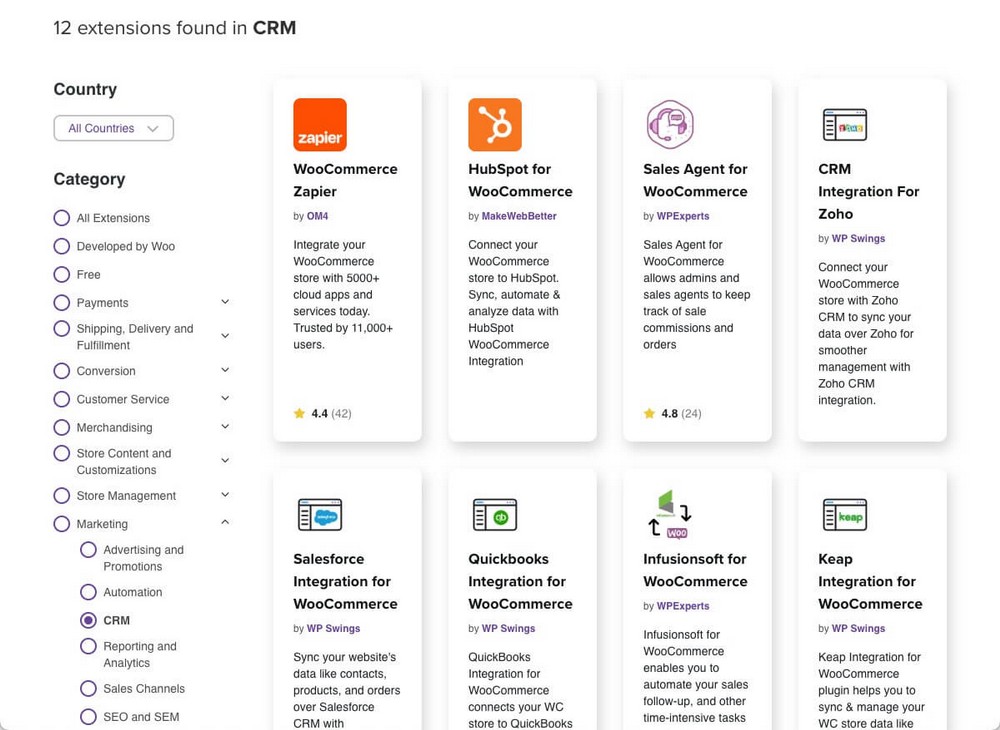This screenshot has height=730, width=1000.
Task: Select the All Extensions radio button
Action: pyautogui.click(x=62, y=218)
